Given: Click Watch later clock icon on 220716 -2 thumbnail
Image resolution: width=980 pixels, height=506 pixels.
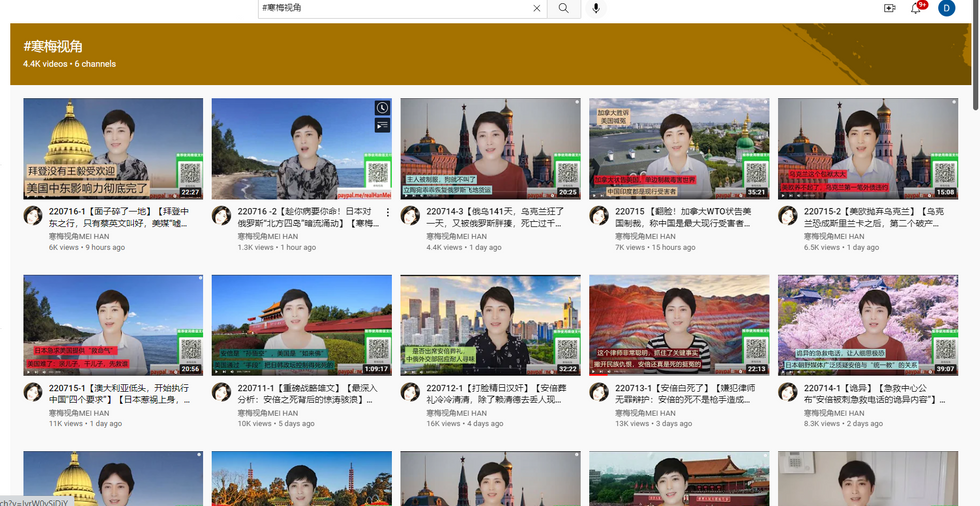Looking at the screenshot, I should coord(382,107).
